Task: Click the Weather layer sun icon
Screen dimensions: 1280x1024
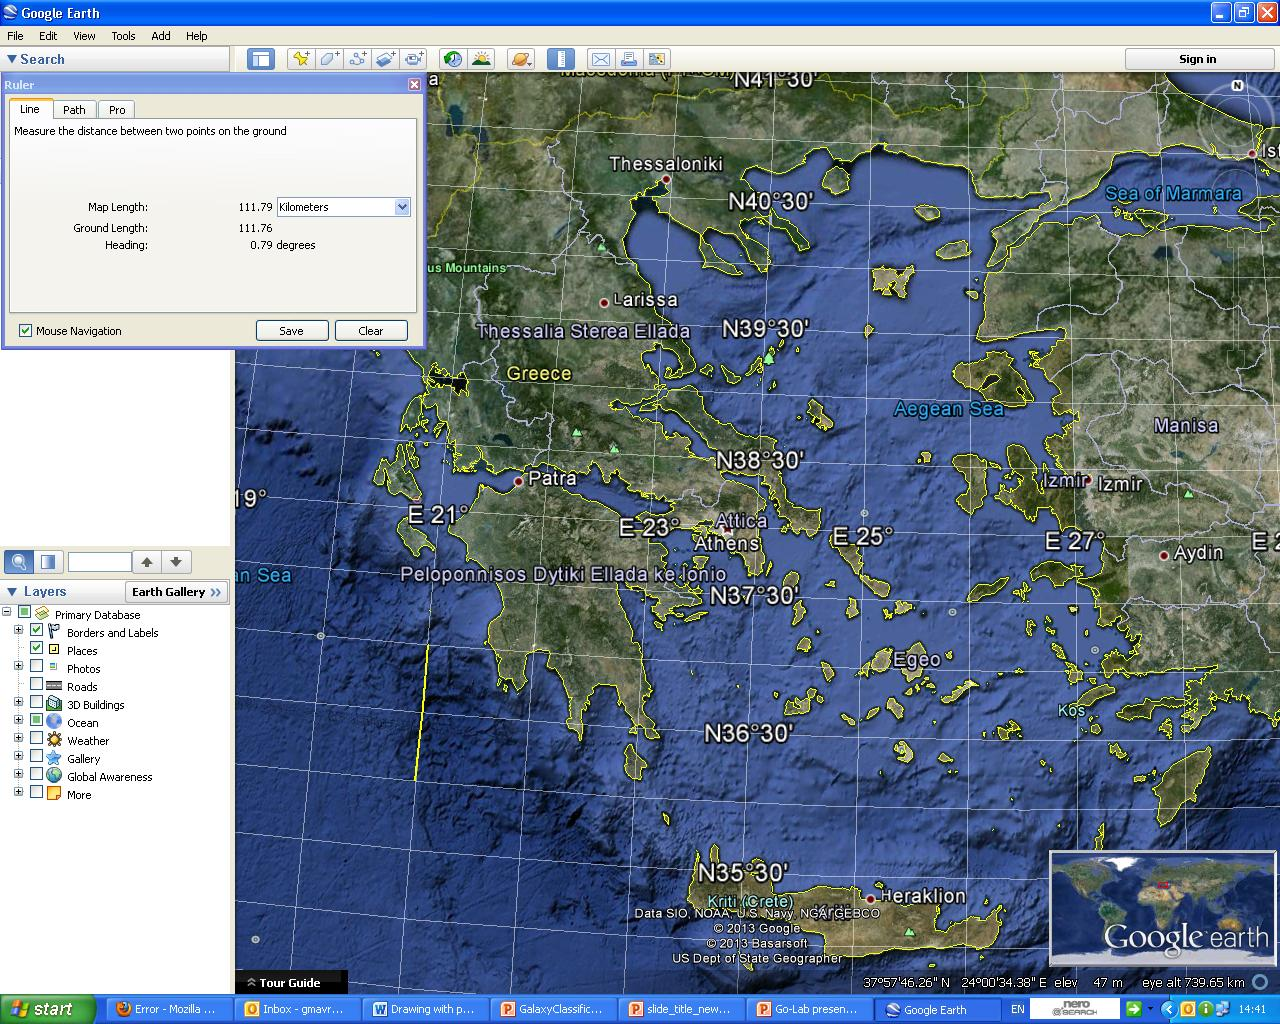Action: [x=54, y=740]
